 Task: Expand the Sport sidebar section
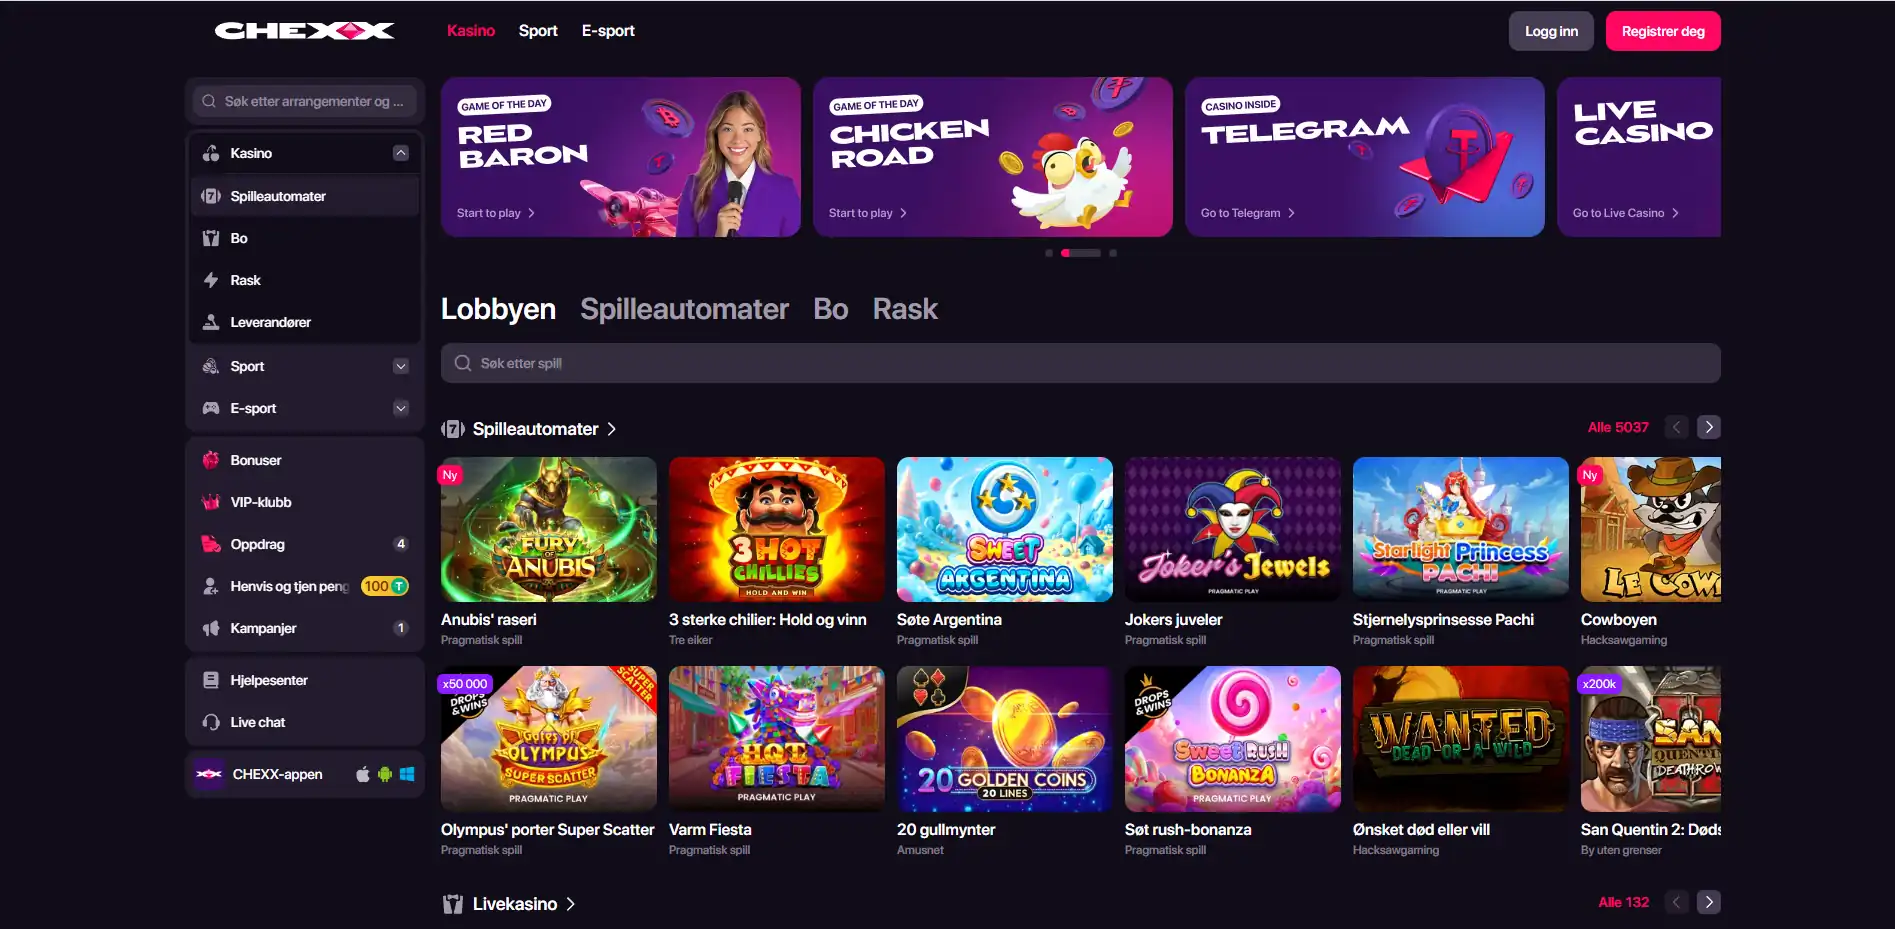(401, 366)
